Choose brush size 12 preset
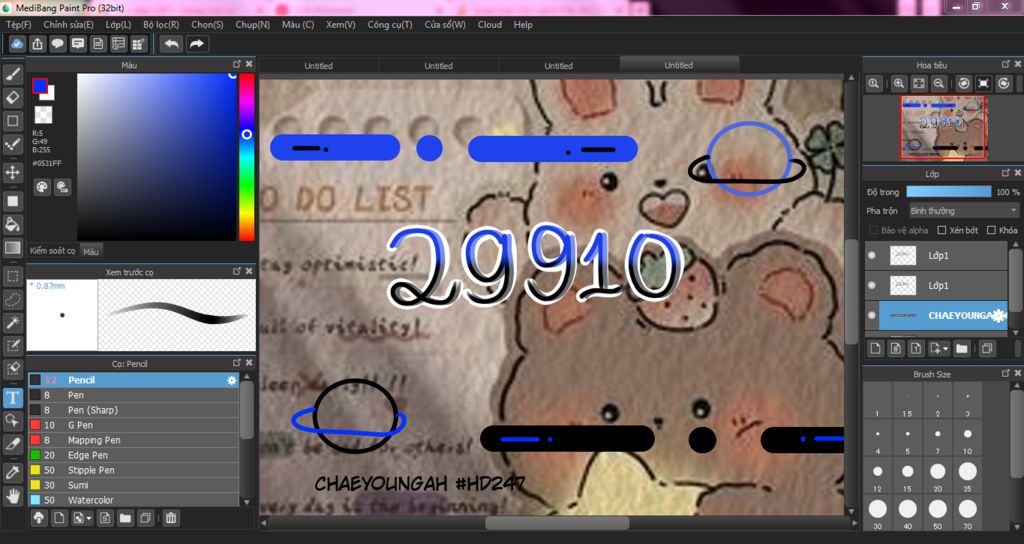This screenshot has height=544, width=1024. pyautogui.click(x=877, y=473)
